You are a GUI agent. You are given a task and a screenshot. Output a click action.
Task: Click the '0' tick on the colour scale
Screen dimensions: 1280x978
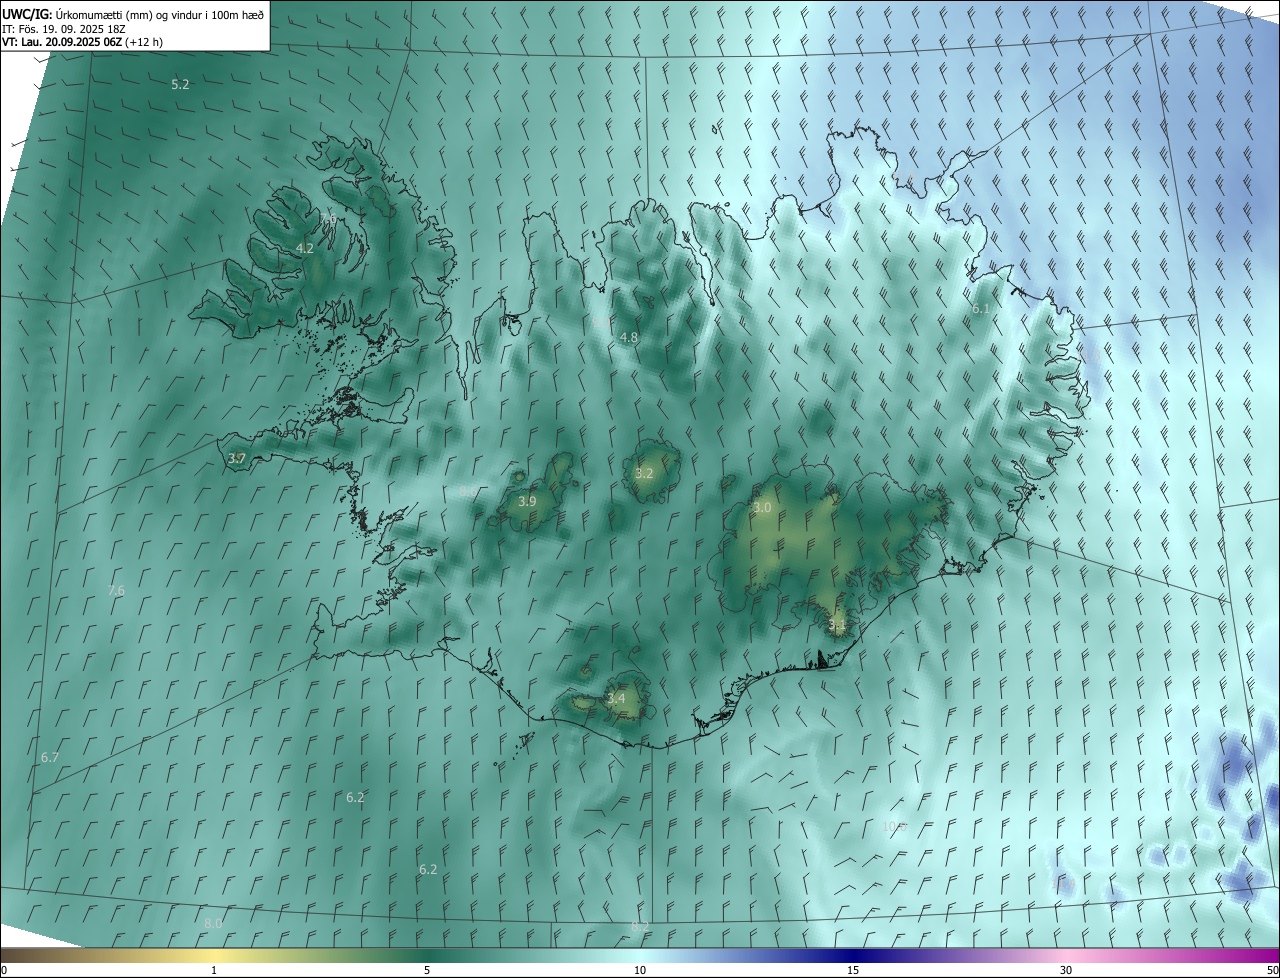pyautogui.click(x=4, y=970)
